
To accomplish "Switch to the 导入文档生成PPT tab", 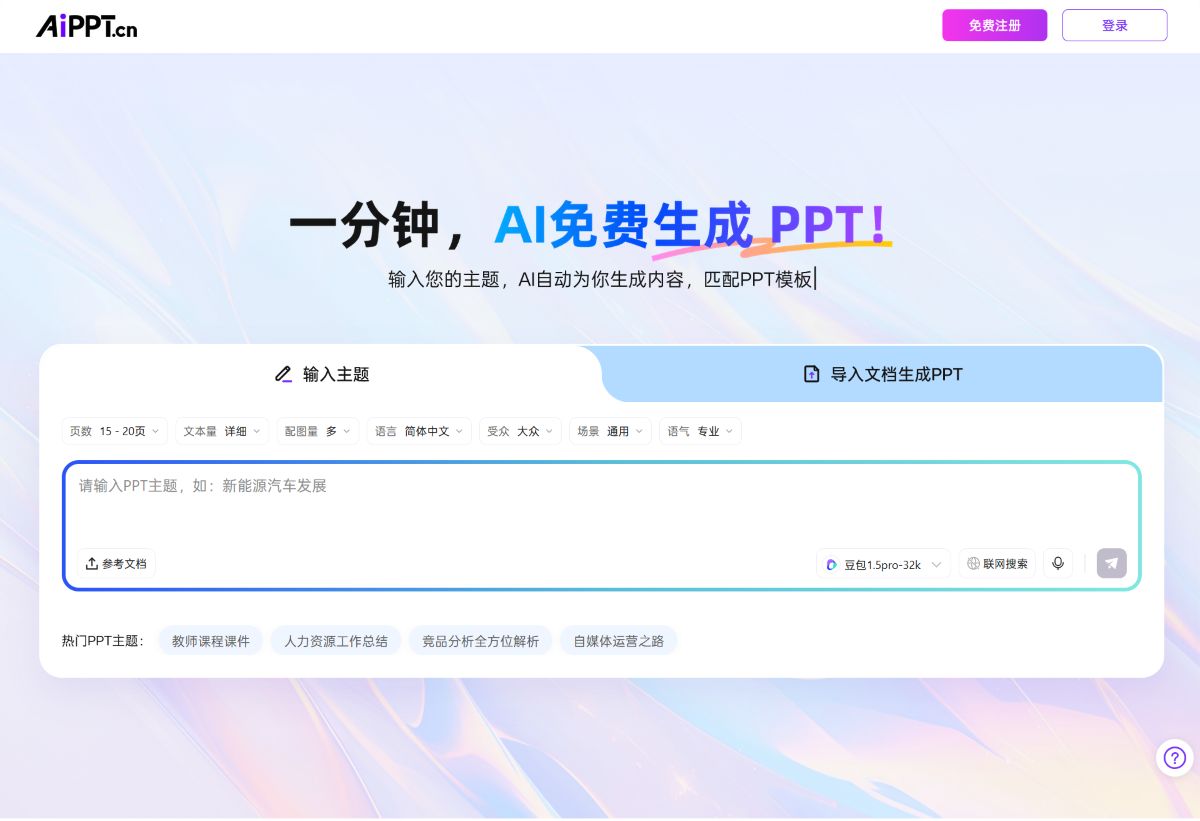I will pos(883,374).
